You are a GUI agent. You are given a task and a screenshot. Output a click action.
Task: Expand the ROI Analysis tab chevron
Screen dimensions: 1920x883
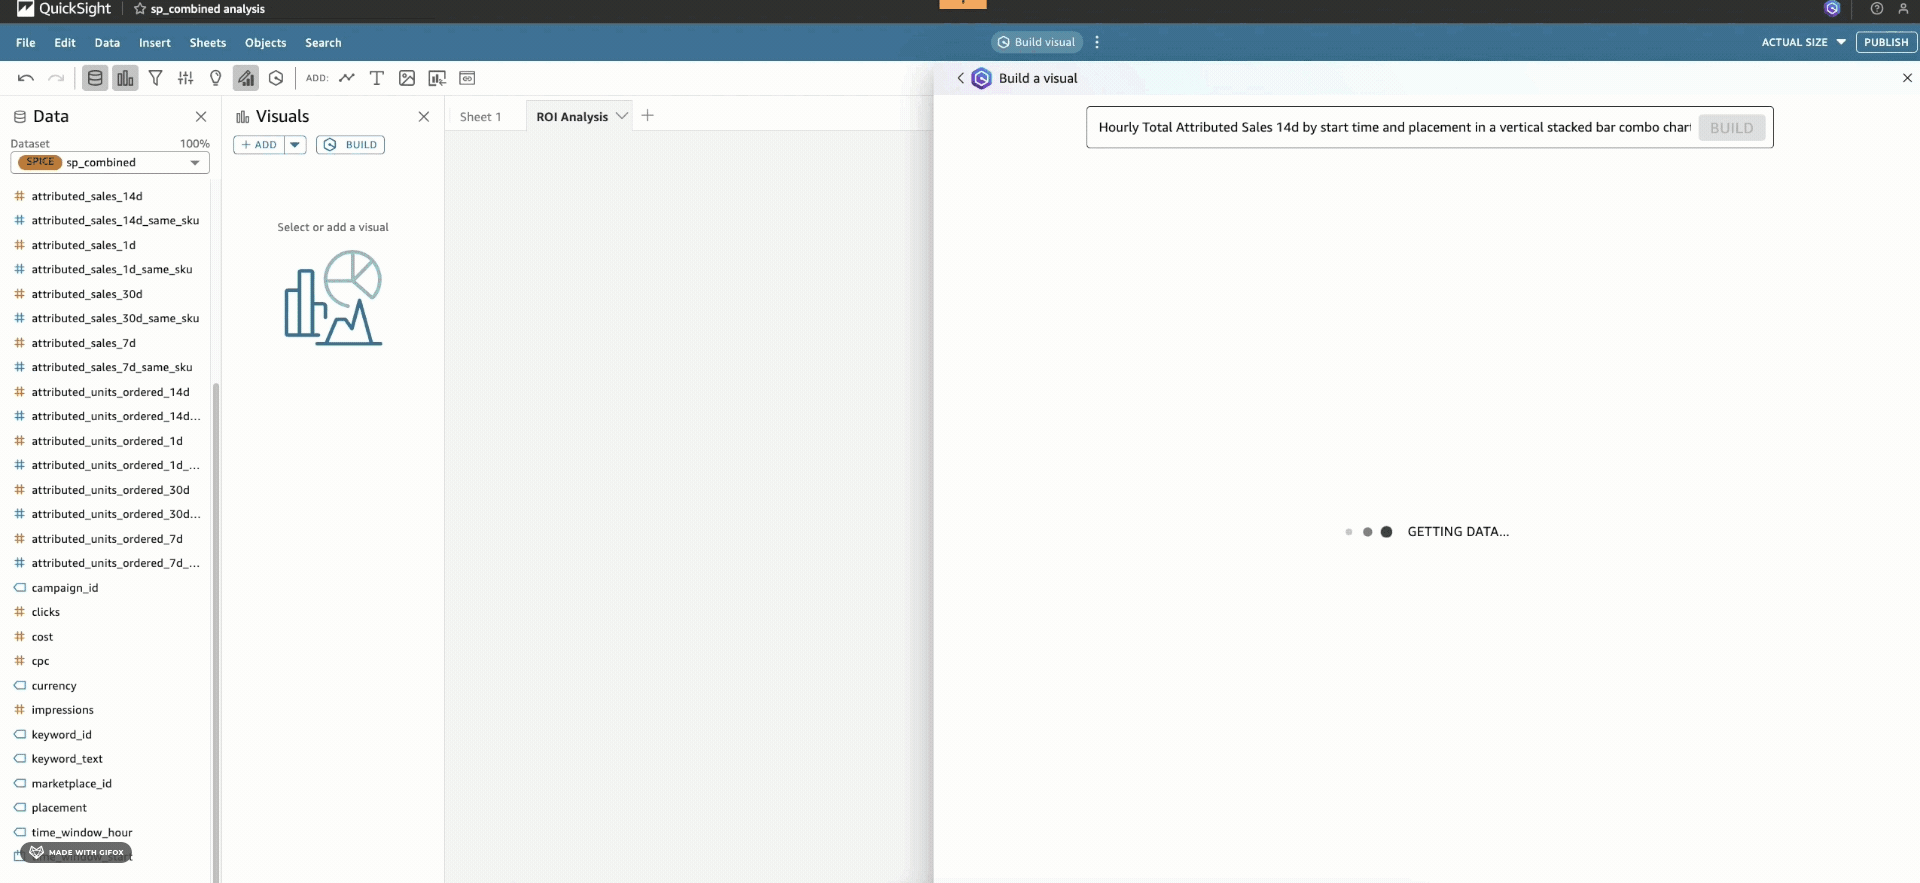pos(622,116)
